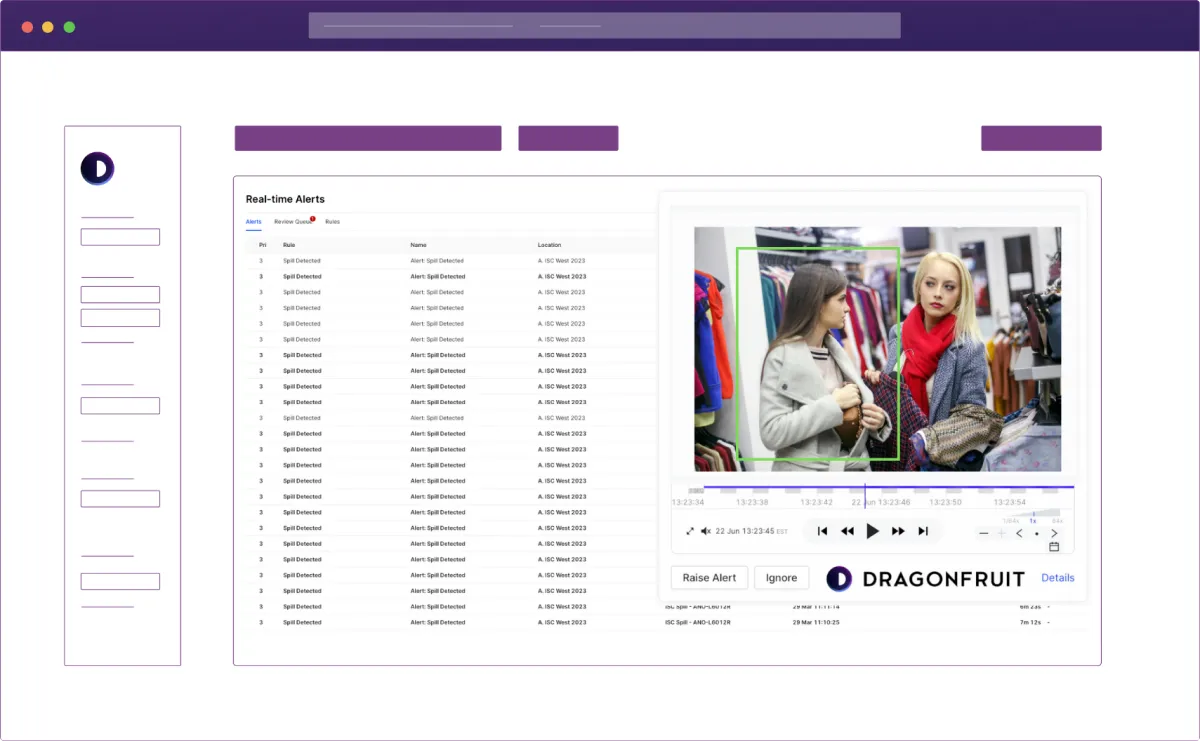Select the EST timezone label toggle
This screenshot has height=741, width=1200.
[782, 531]
